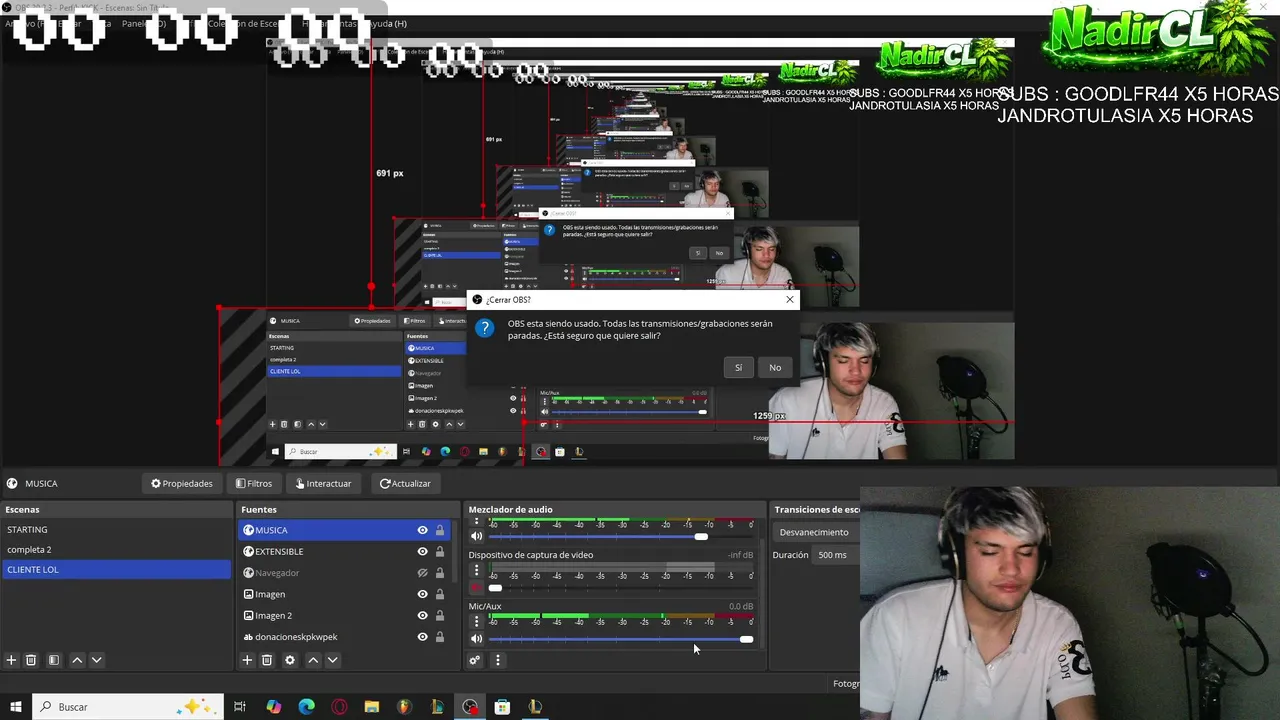
Task: Open Task View from the taskbar
Action: (x=240, y=707)
